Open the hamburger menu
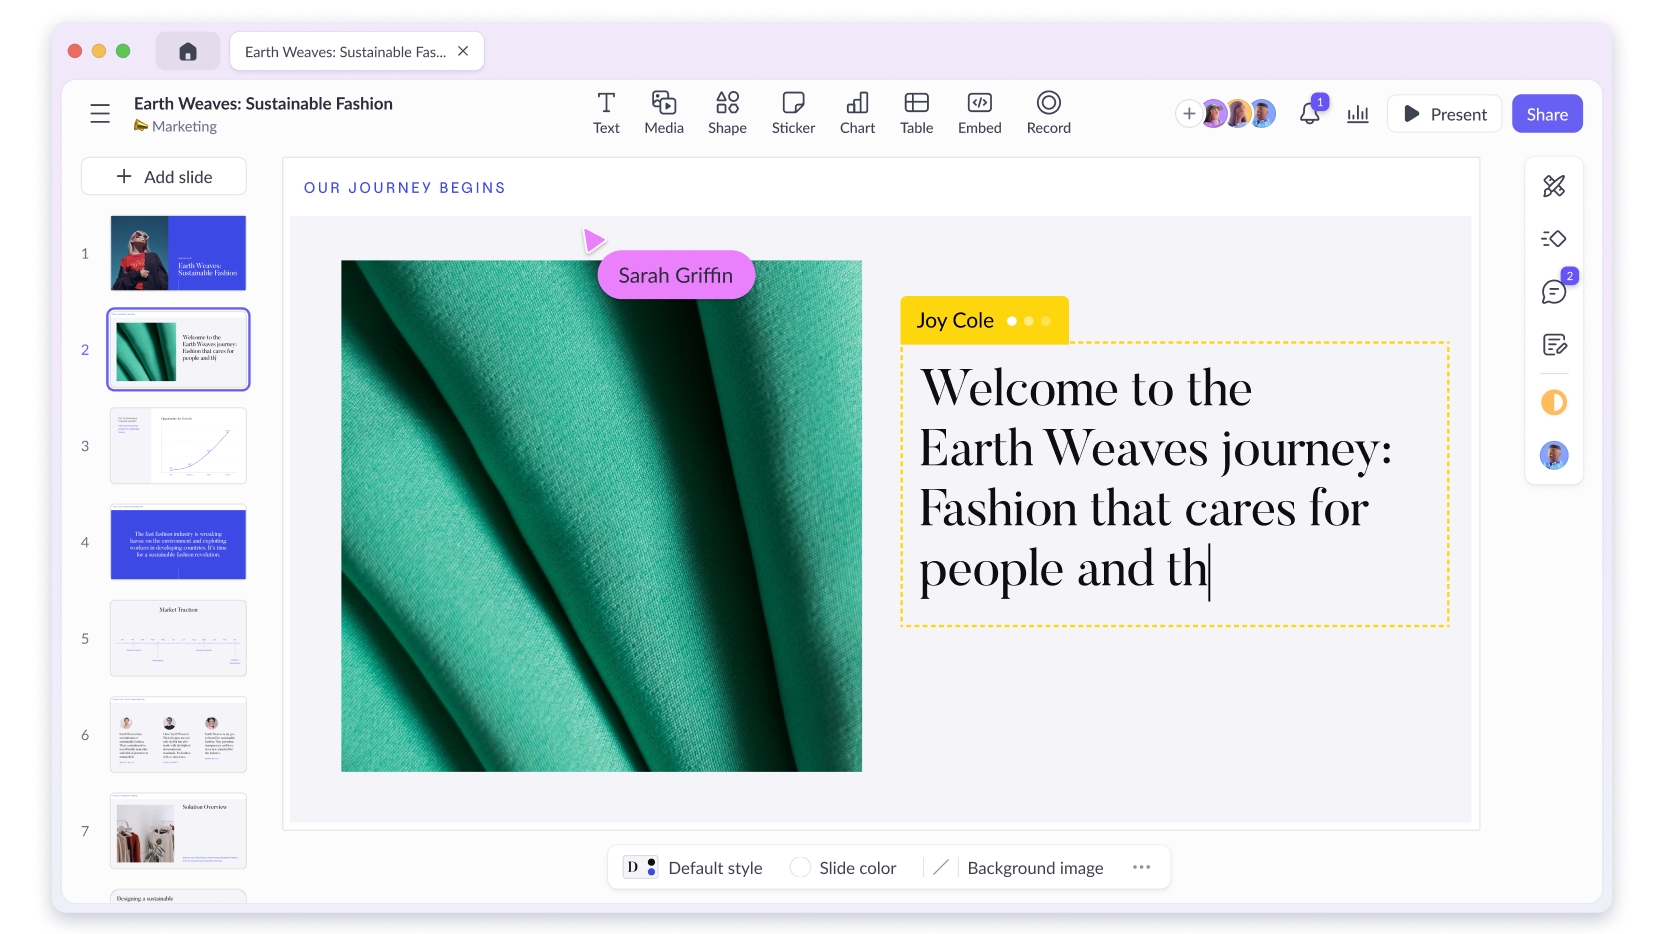Image resolution: width=1664 pixels, height=934 pixels. tap(100, 114)
